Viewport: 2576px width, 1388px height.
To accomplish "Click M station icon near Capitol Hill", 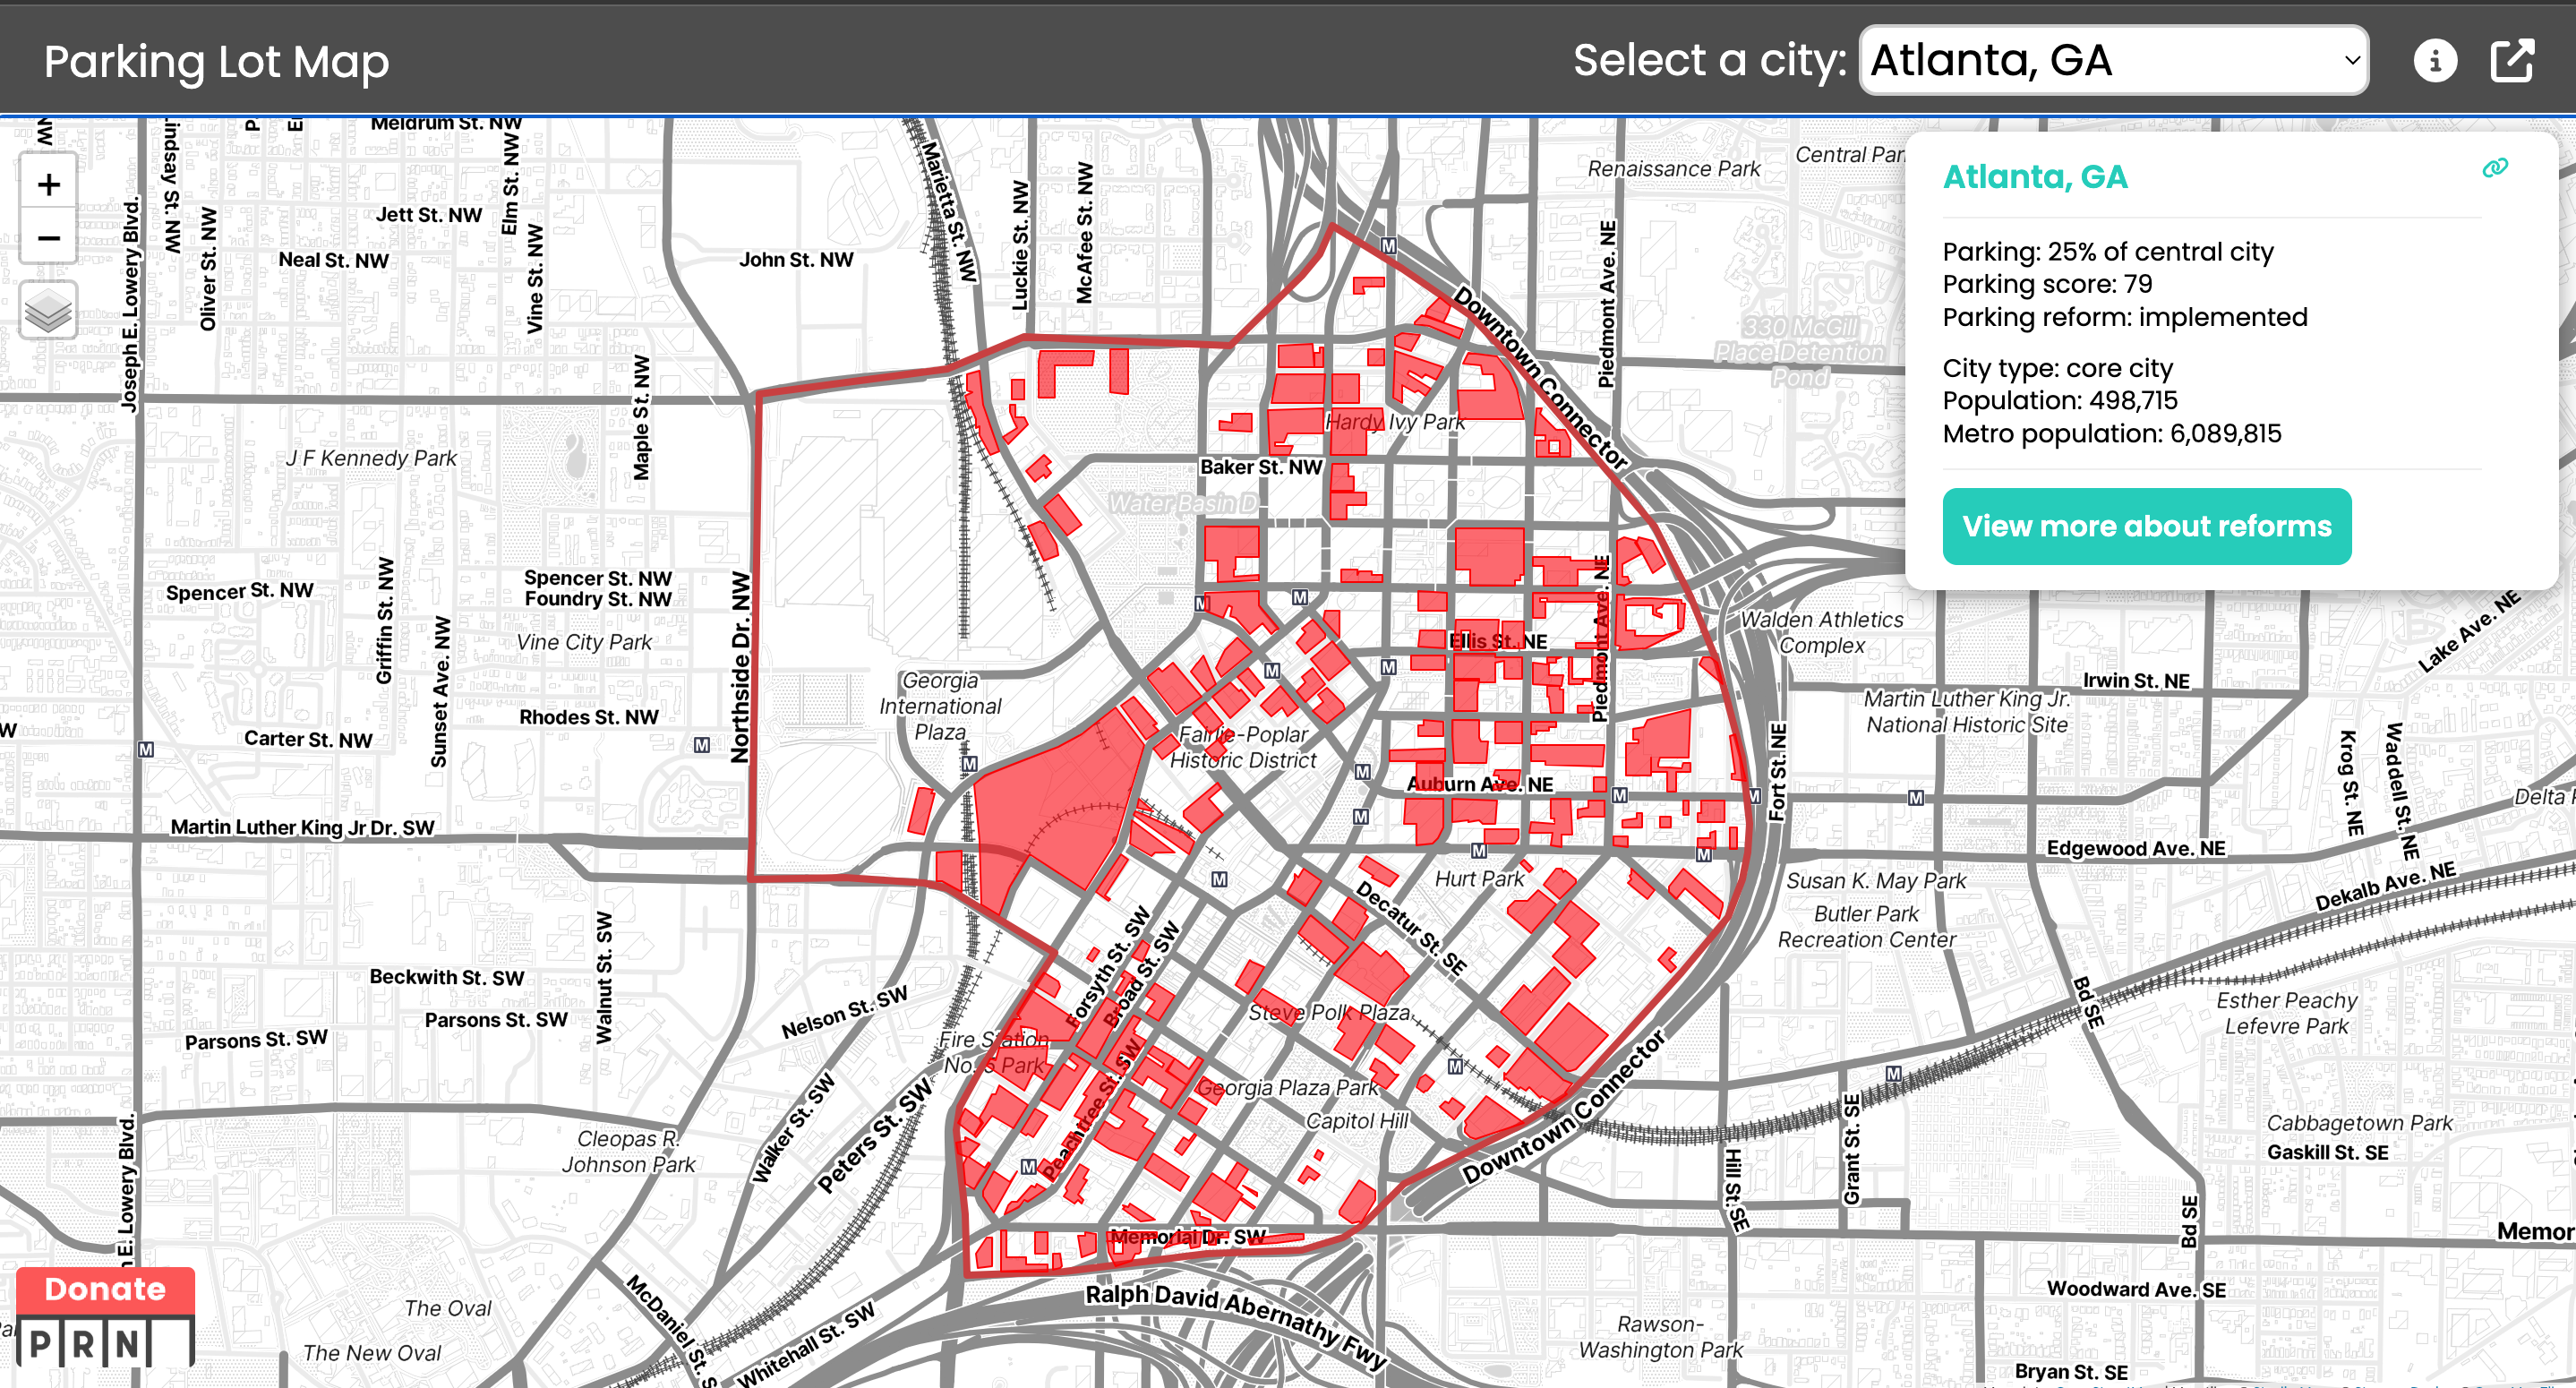I will click(1455, 1066).
